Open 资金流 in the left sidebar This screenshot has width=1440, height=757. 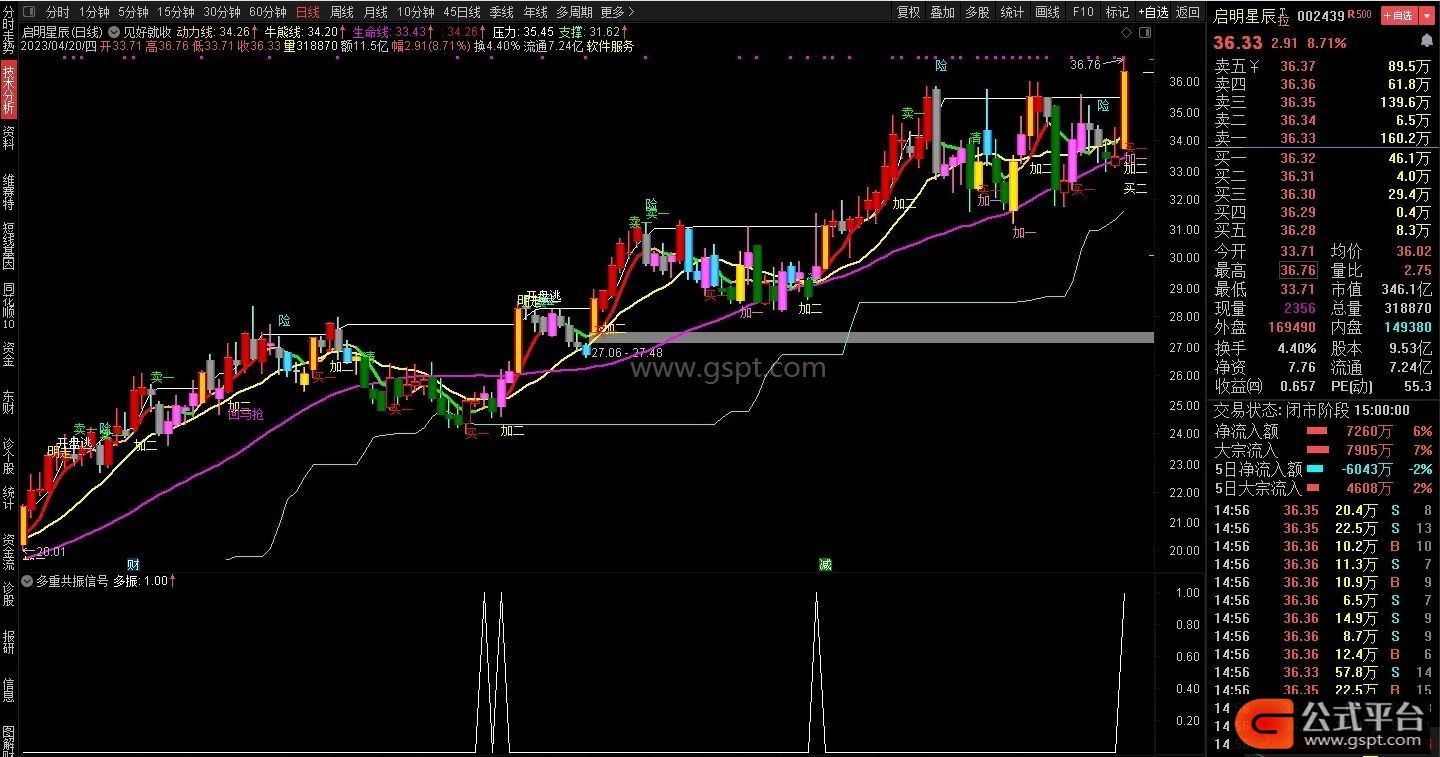8,552
